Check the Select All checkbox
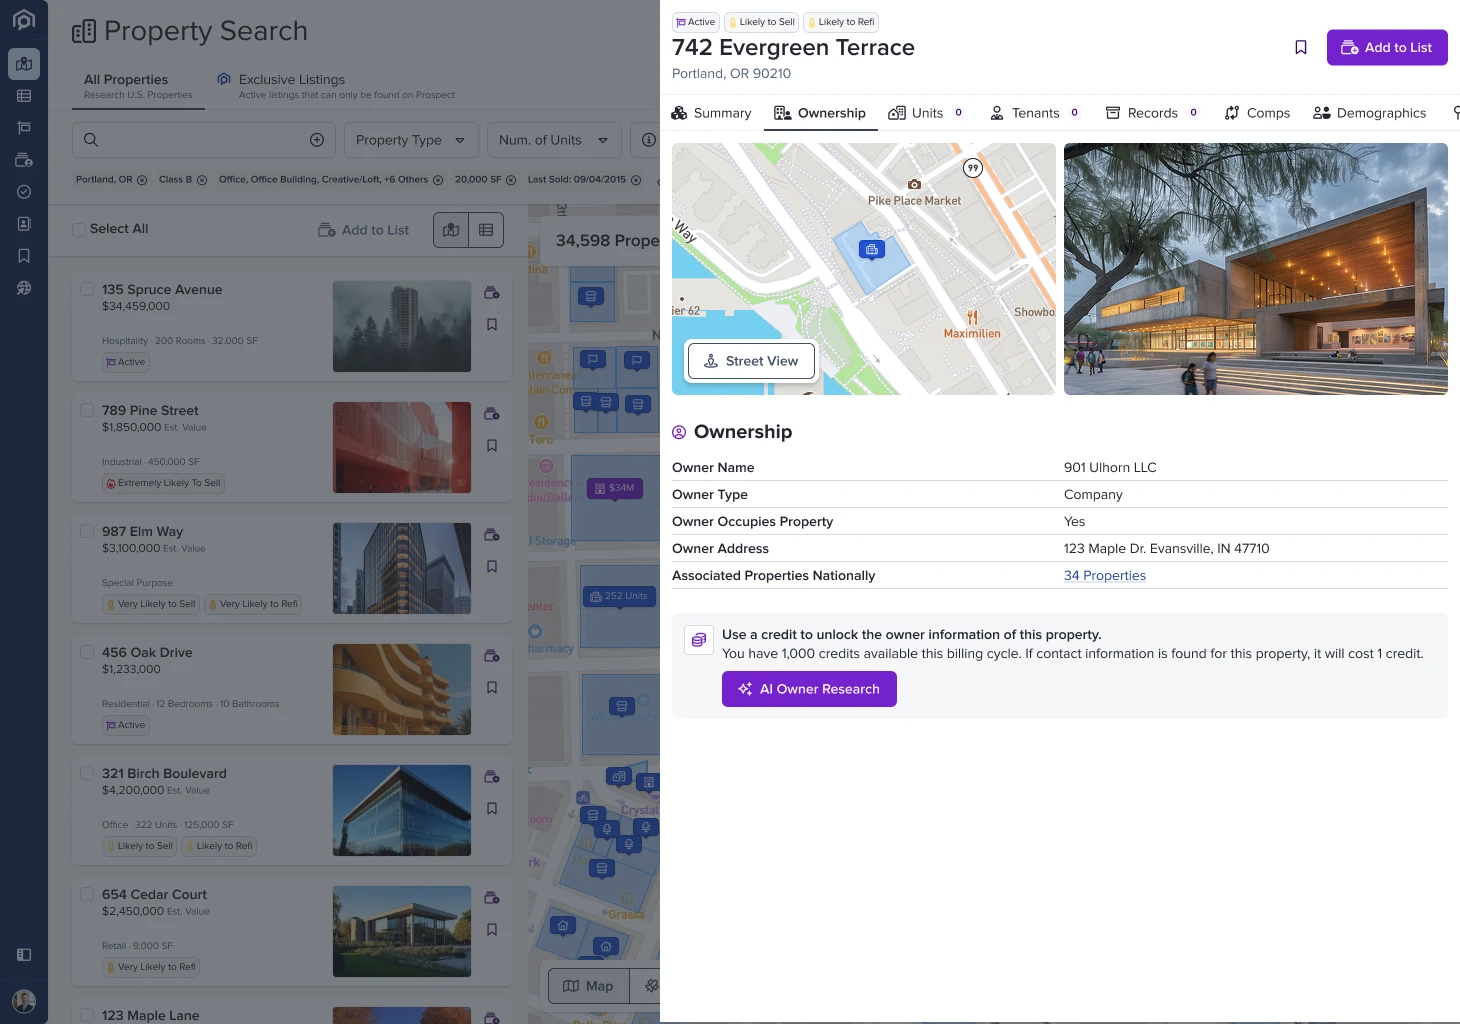Screen dimensions: 1460x1024 pyautogui.click(x=79, y=229)
